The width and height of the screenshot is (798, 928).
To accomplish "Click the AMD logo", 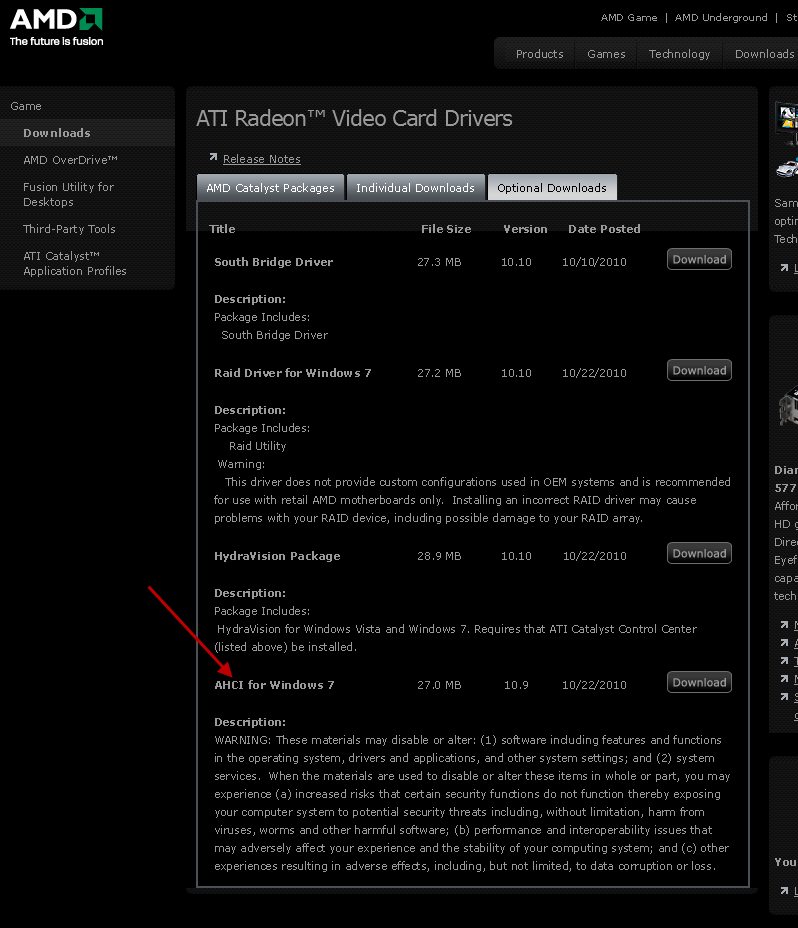I will coord(56,27).
